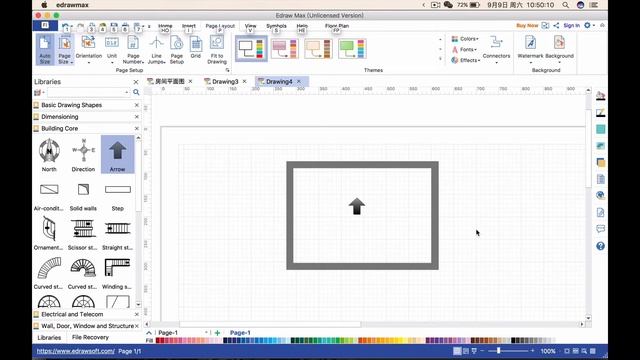Select the Direction symbol
640x360 pixels.
[x=83, y=154]
